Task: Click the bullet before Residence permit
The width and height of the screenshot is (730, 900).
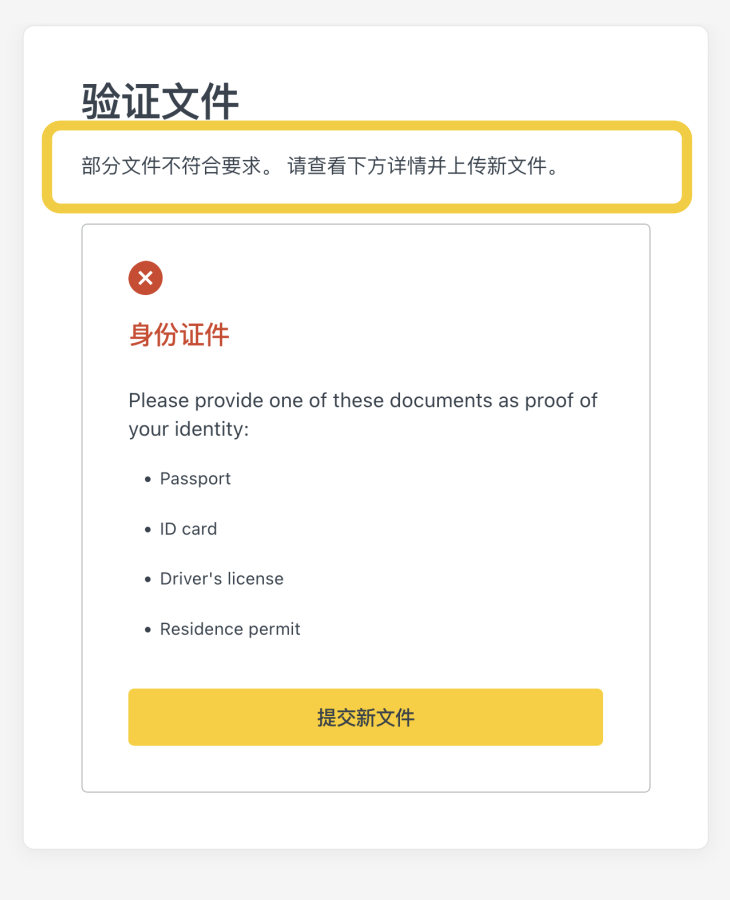Action: 148,630
